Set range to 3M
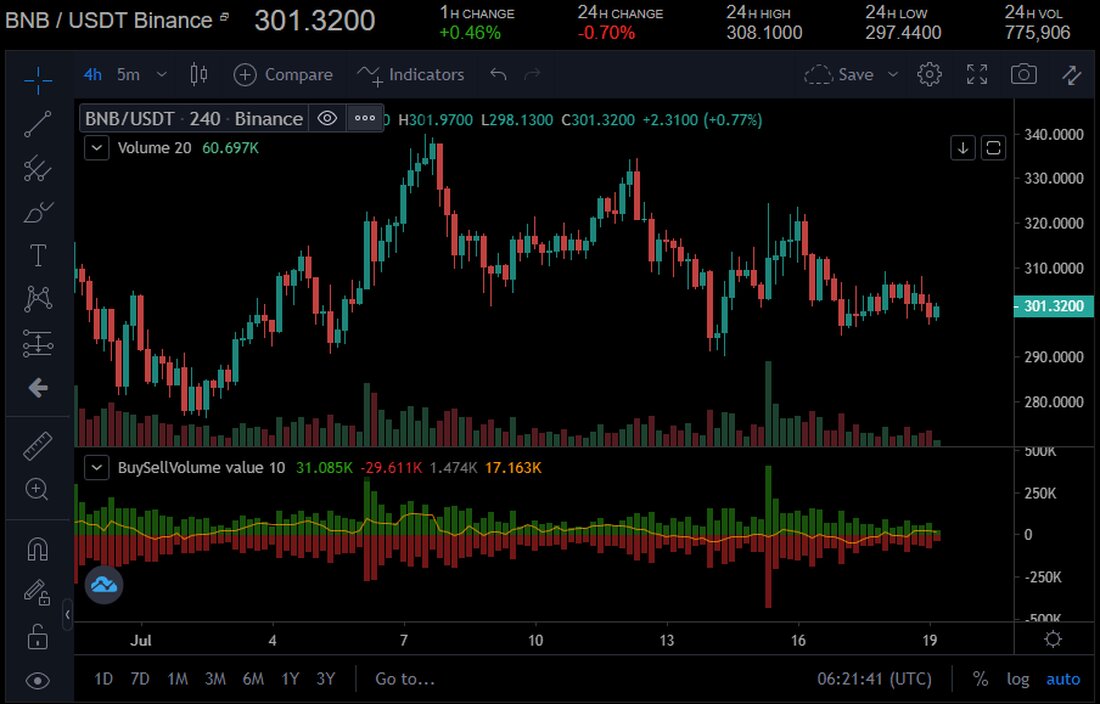 (x=215, y=679)
